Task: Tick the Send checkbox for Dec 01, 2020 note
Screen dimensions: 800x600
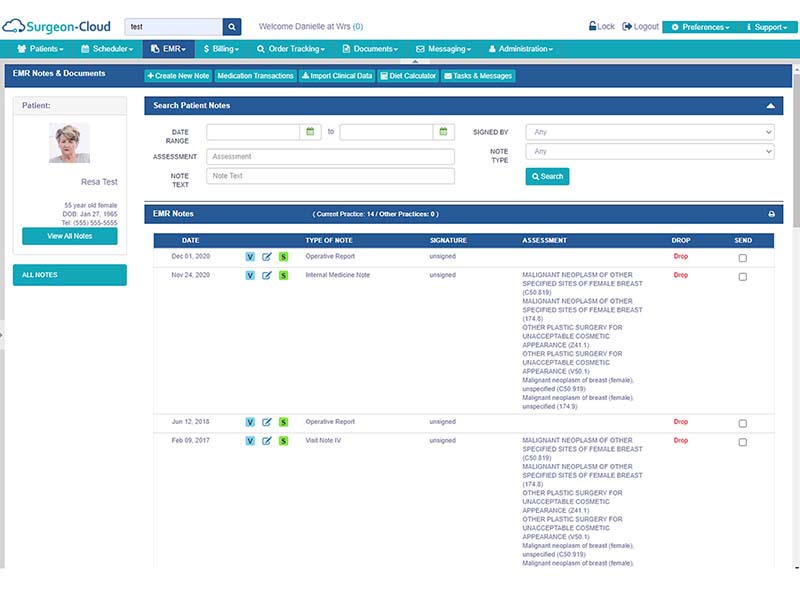Action: pyautogui.click(x=743, y=258)
